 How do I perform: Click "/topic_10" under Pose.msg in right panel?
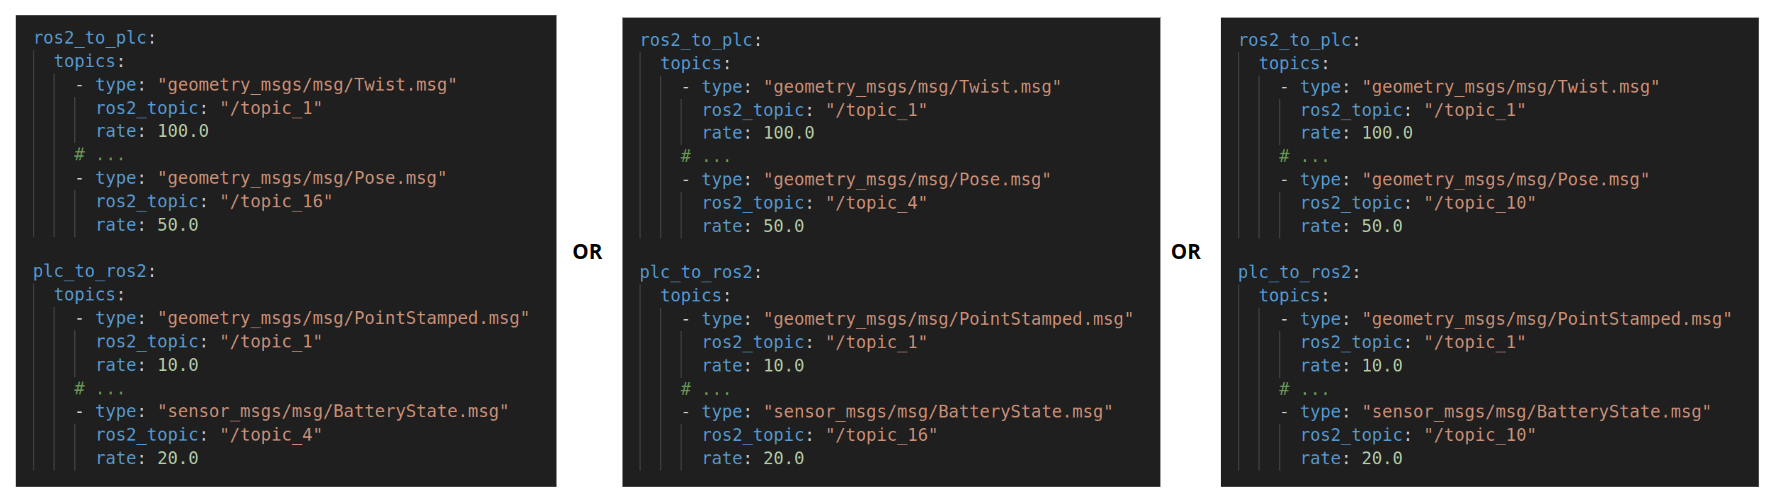click(x=1480, y=203)
